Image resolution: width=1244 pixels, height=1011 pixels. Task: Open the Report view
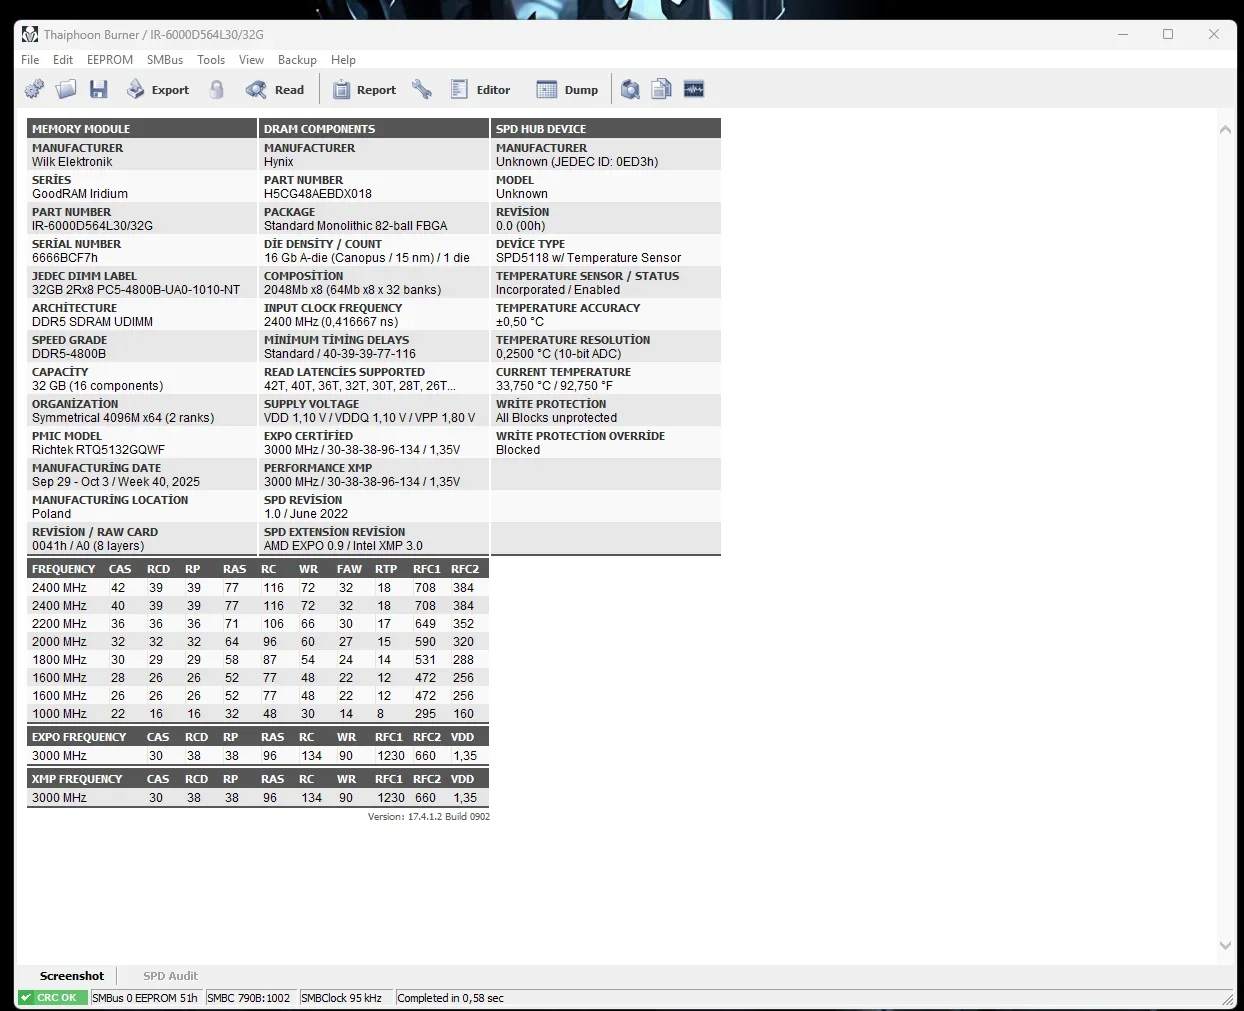tap(364, 90)
